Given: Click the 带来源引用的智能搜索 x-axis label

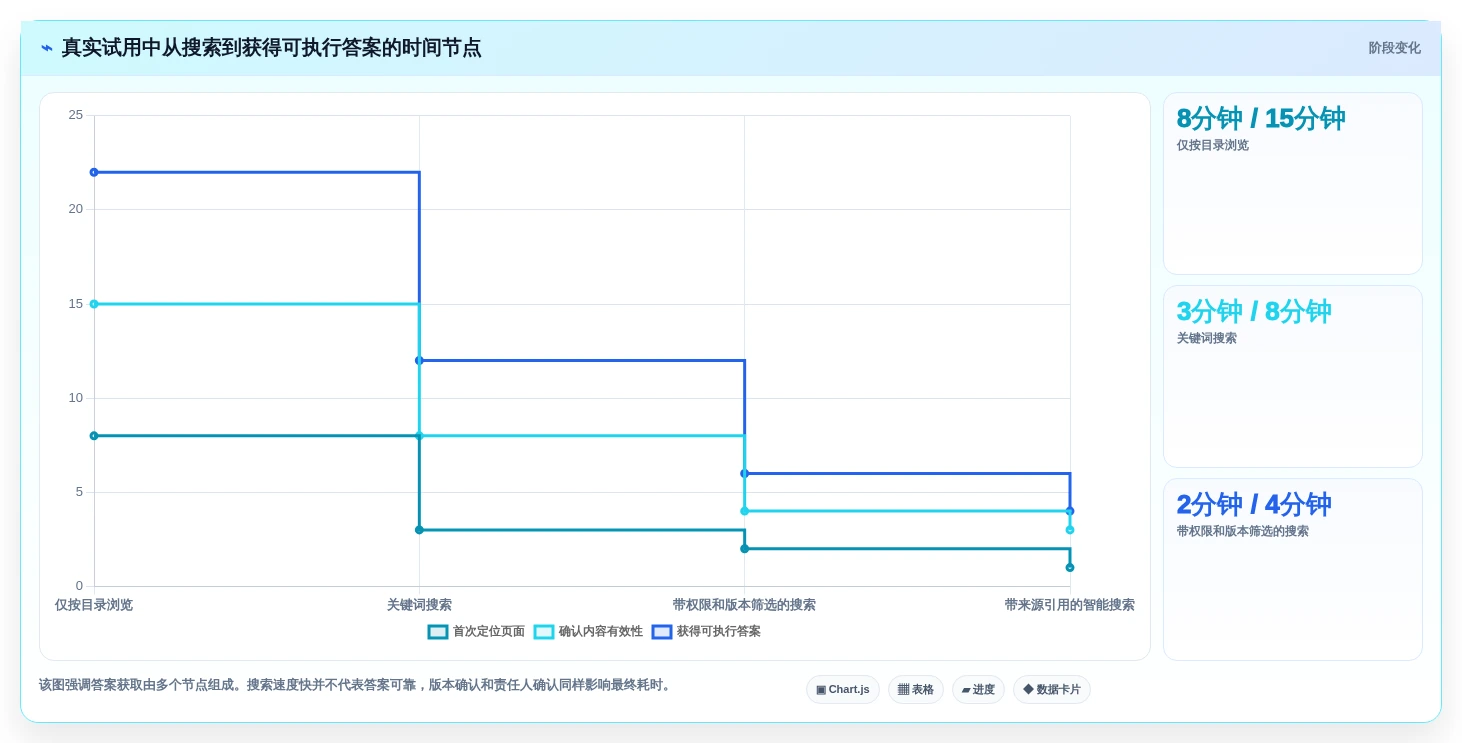Looking at the screenshot, I should [x=1070, y=605].
